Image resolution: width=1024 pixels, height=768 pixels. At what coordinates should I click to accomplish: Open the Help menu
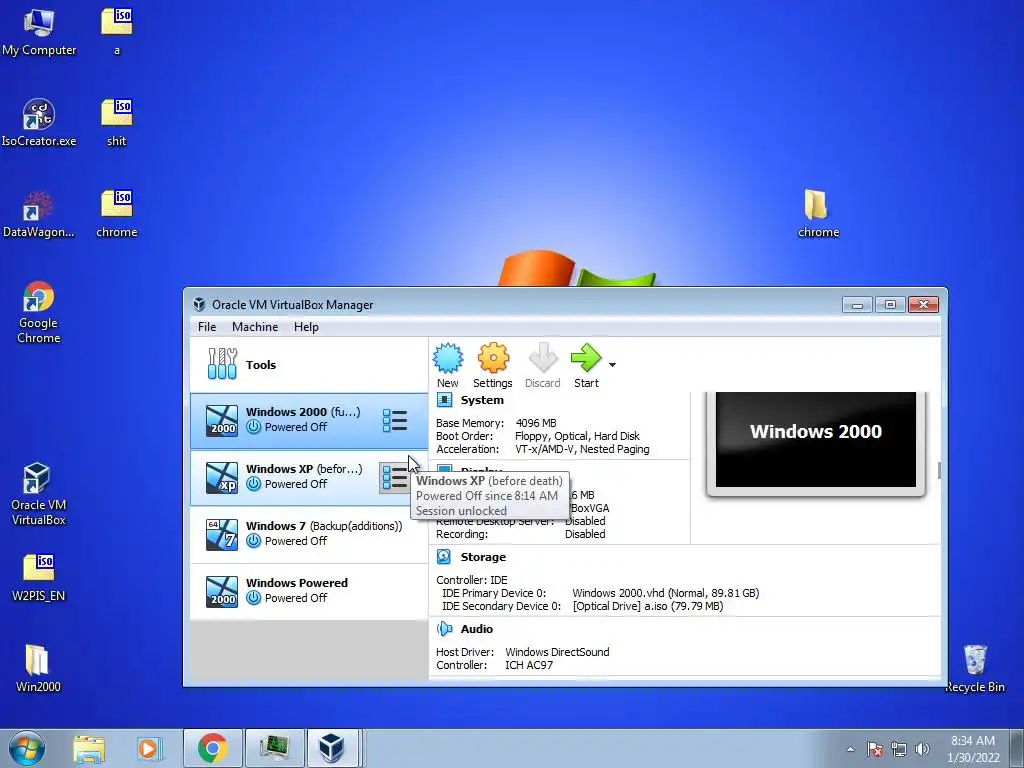[306, 327]
